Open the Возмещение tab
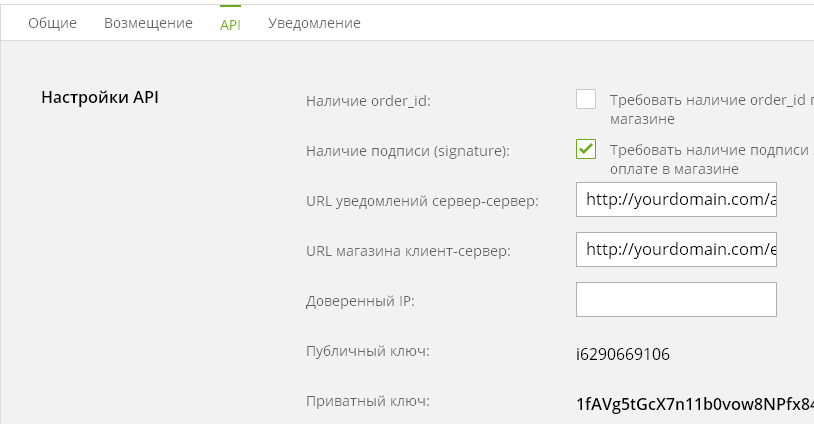Viewport: 814px width, 424px height. tap(148, 23)
